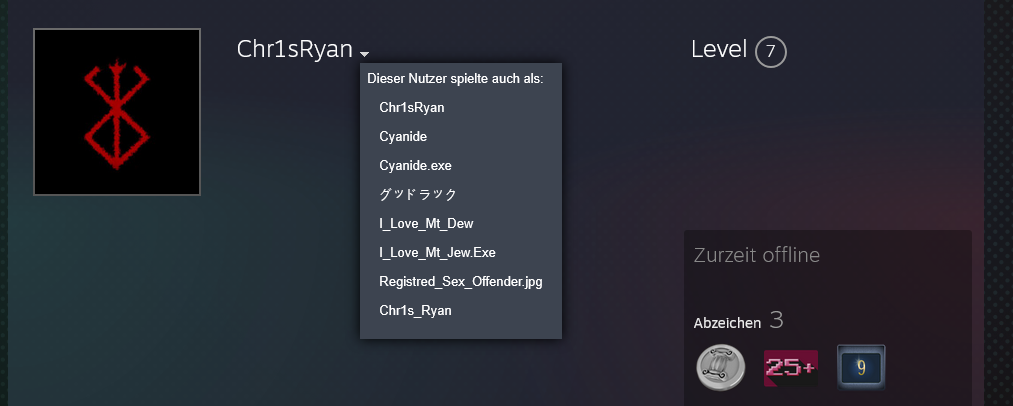Select the I_Love_Mt_Dew alias entry

click(x=425, y=223)
